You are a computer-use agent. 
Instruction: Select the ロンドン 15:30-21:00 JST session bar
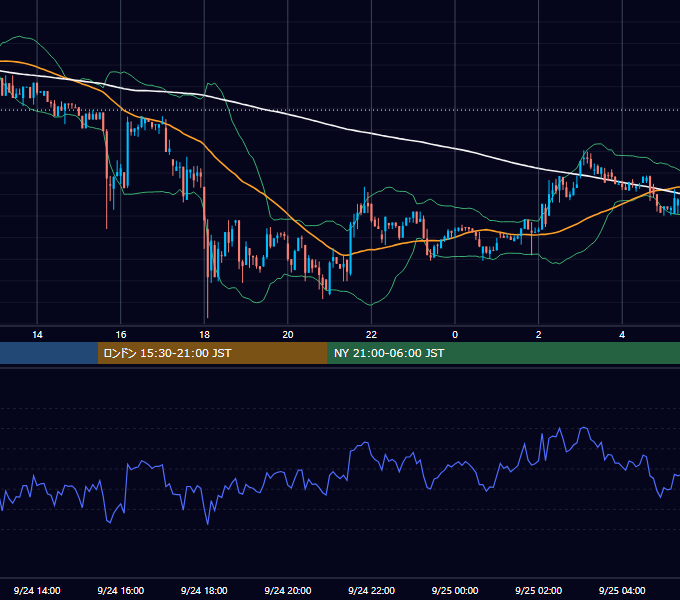tap(212, 353)
